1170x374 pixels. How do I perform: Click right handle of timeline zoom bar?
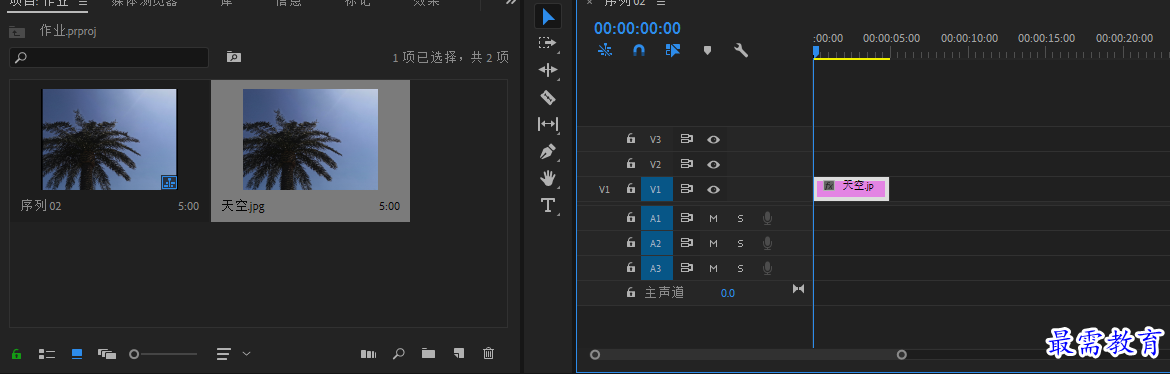[x=901, y=355]
